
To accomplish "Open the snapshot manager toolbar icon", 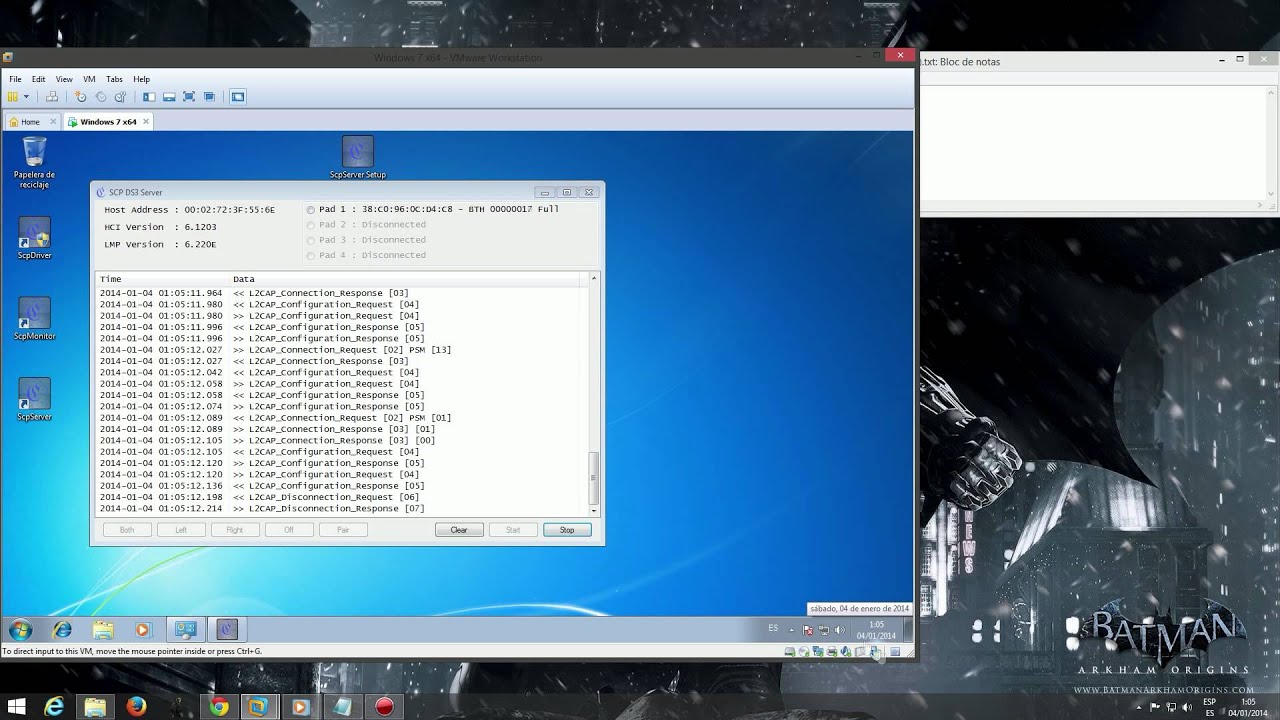I will [x=120, y=97].
